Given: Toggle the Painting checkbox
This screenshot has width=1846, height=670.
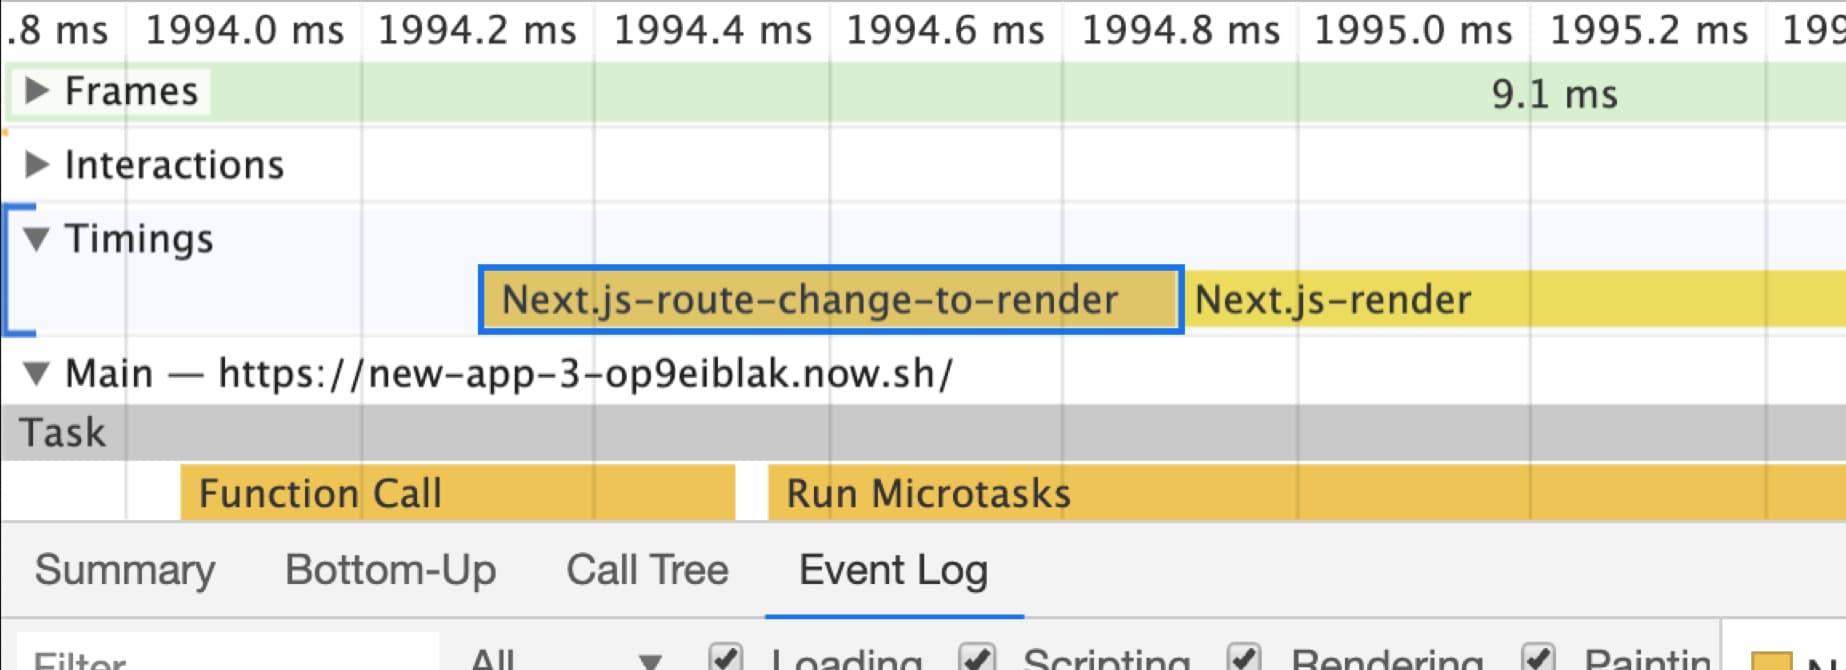Looking at the screenshot, I should click(x=1538, y=657).
